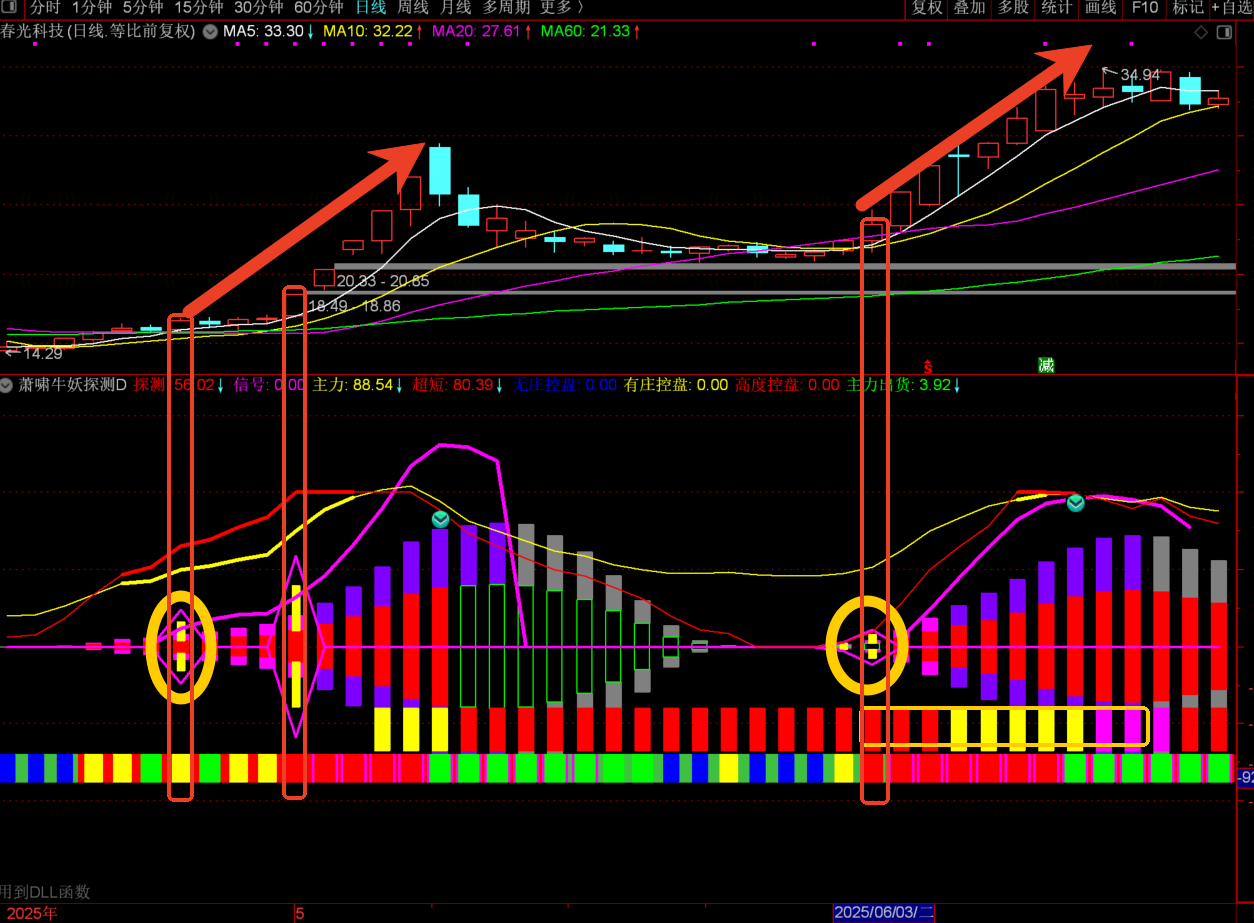This screenshot has height=923, width=1254.
Task: Toggle the 多股 multi-stock view
Action: coord(1013,8)
